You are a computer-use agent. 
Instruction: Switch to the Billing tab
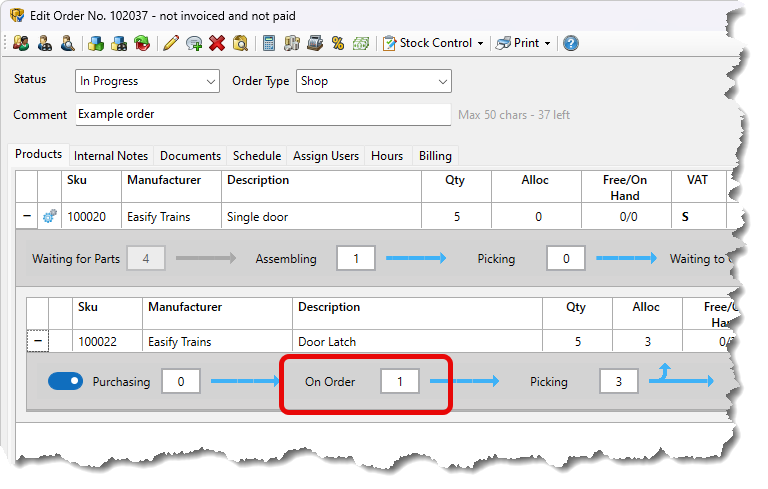[435, 156]
